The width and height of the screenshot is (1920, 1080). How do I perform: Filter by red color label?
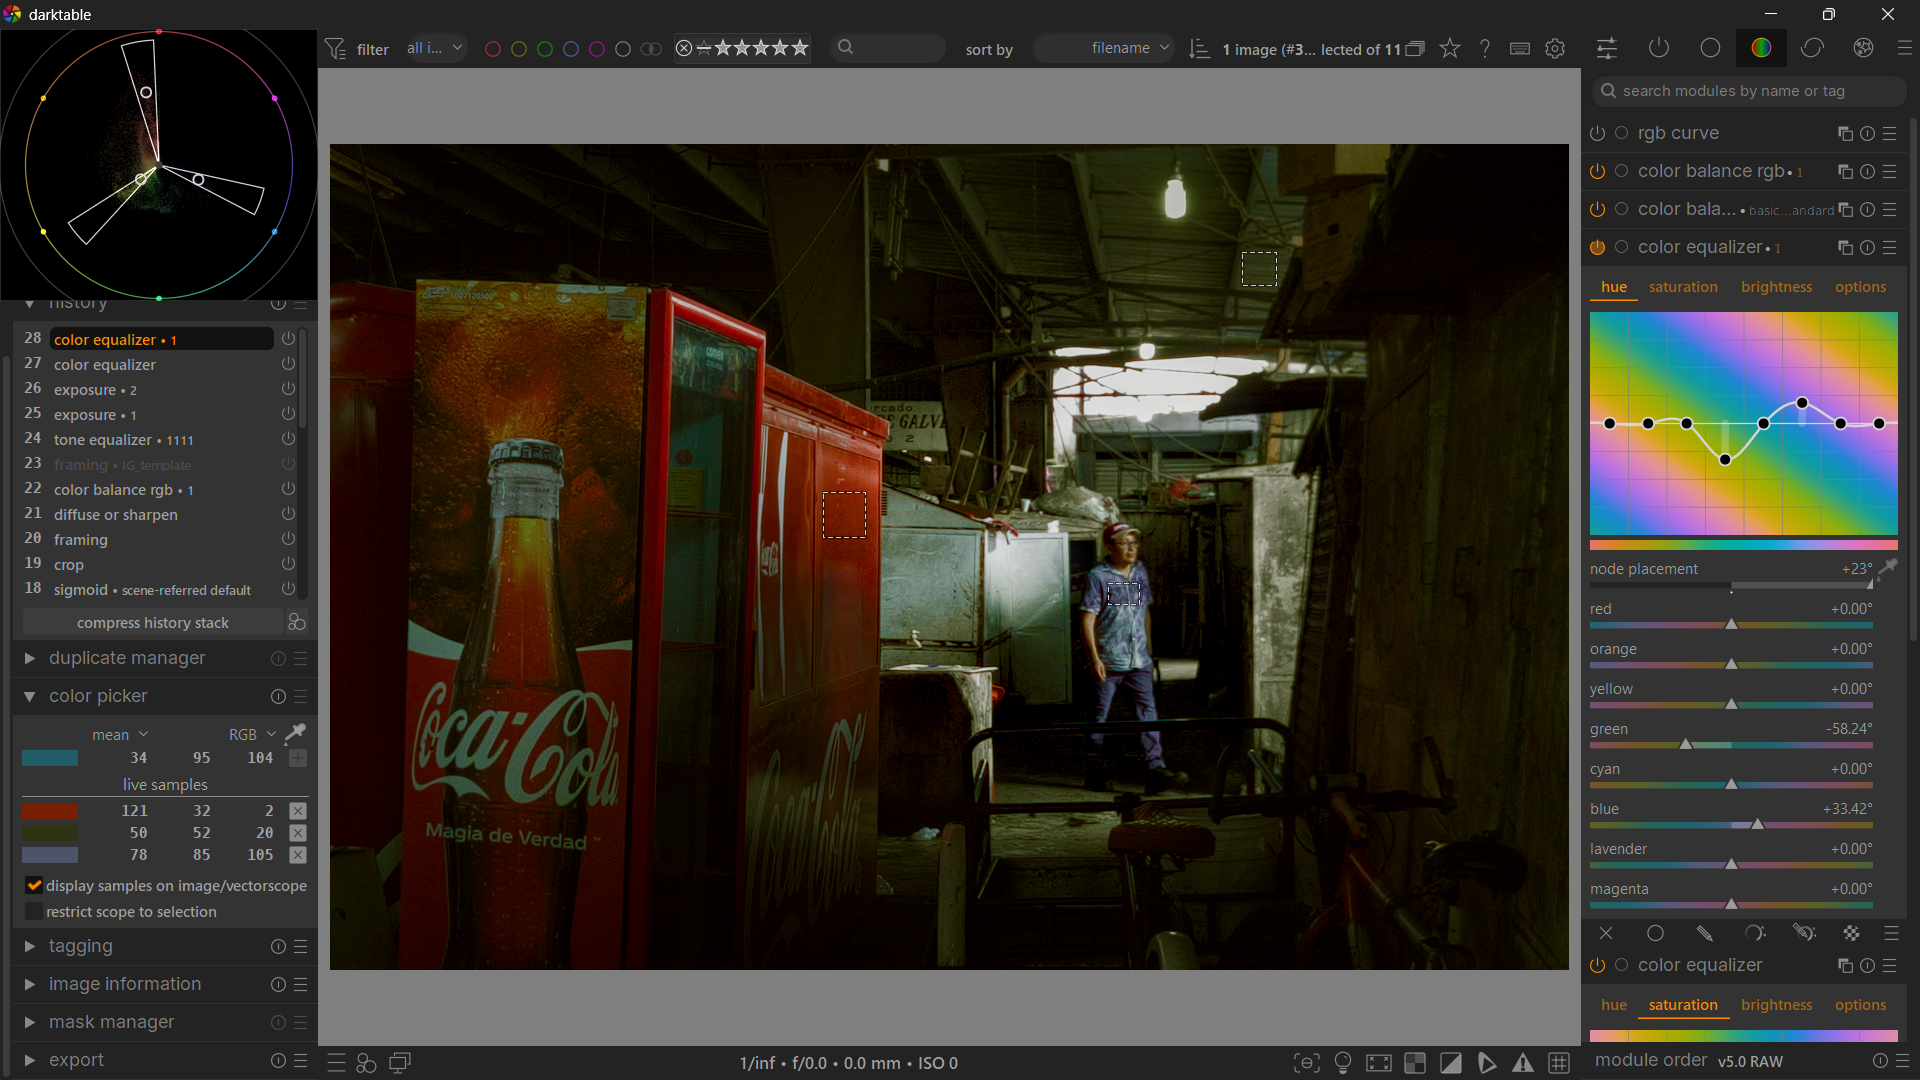click(492, 48)
